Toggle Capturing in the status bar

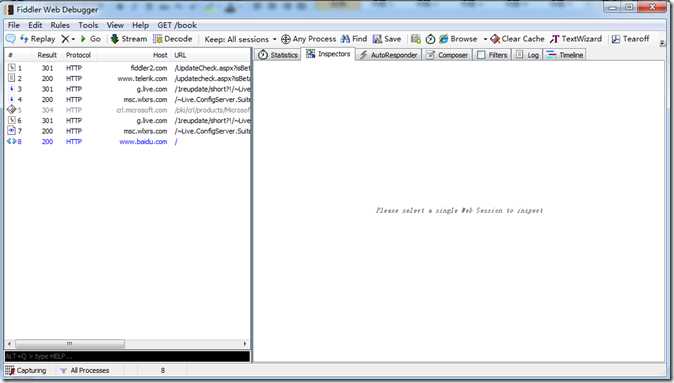tap(26, 371)
